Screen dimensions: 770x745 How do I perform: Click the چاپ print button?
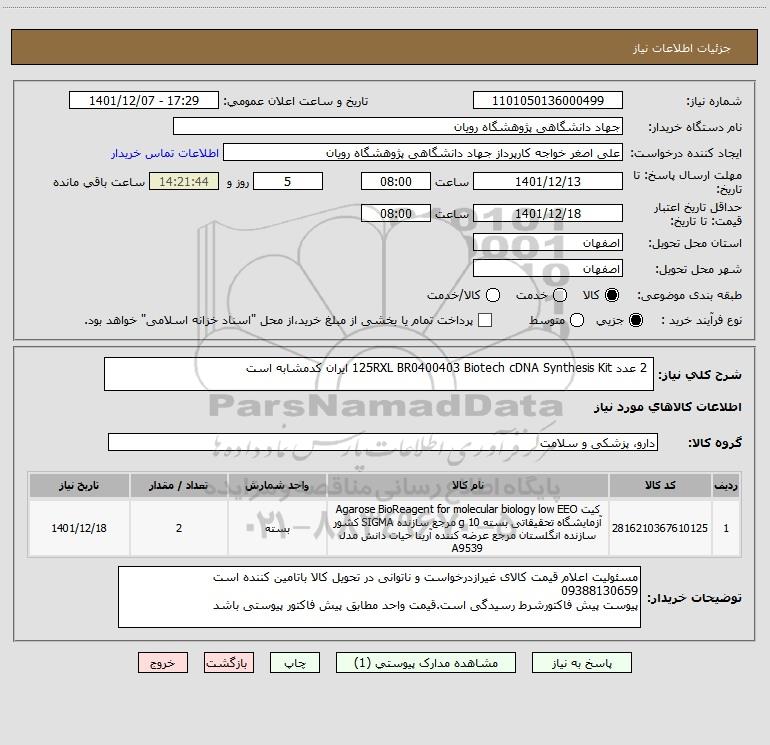point(295,663)
